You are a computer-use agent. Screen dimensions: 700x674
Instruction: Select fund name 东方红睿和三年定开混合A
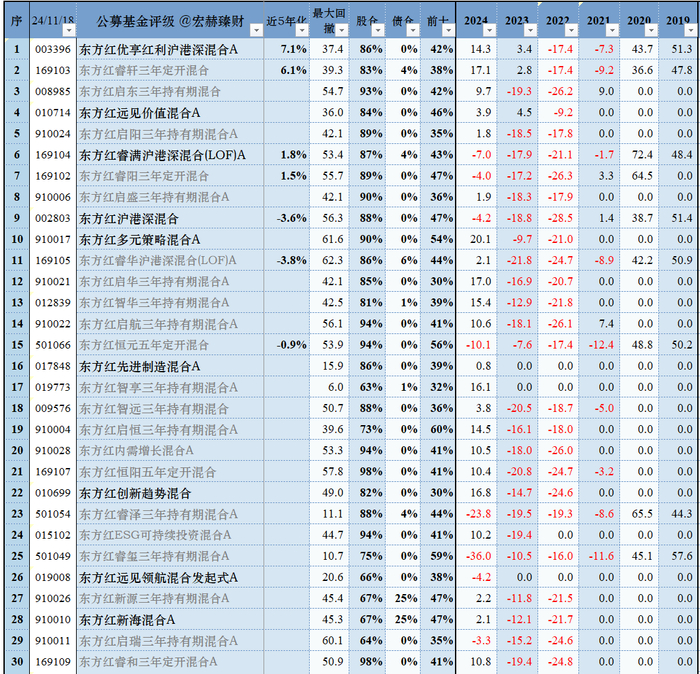[x=148, y=662]
